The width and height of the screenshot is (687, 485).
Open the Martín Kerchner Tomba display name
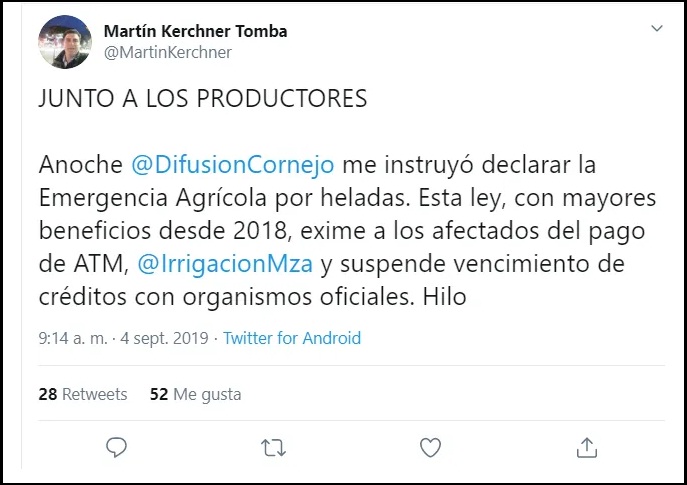(x=195, y=31)
